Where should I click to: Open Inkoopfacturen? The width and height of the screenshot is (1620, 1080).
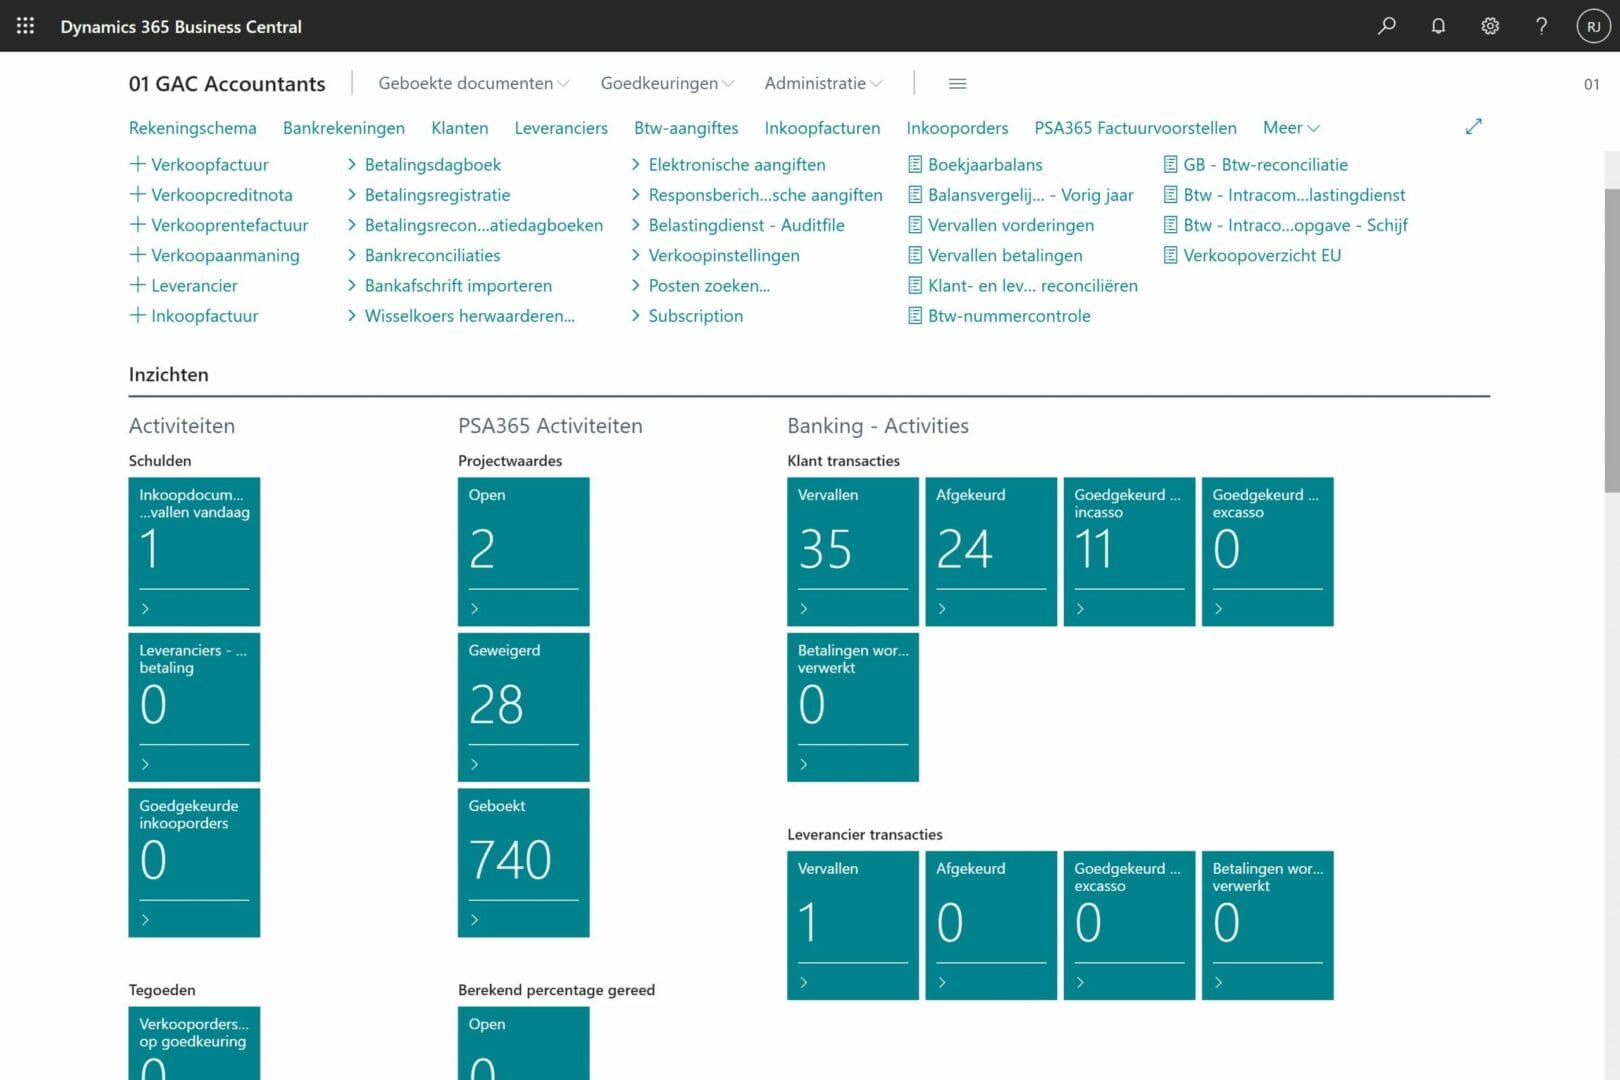(822, 127)
